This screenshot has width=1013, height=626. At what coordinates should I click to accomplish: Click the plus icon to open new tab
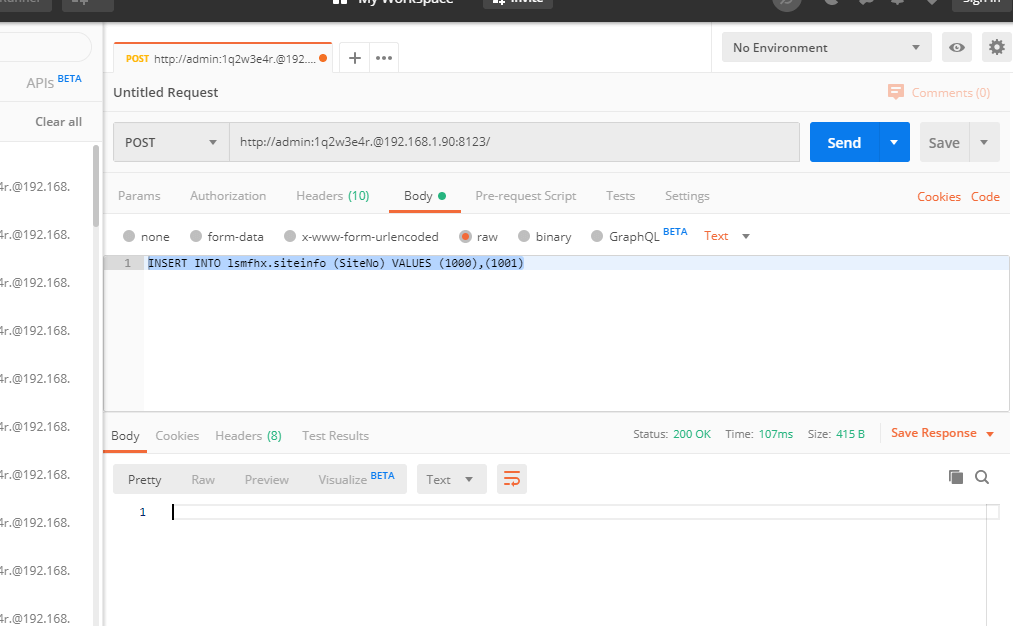click(355, 58)
